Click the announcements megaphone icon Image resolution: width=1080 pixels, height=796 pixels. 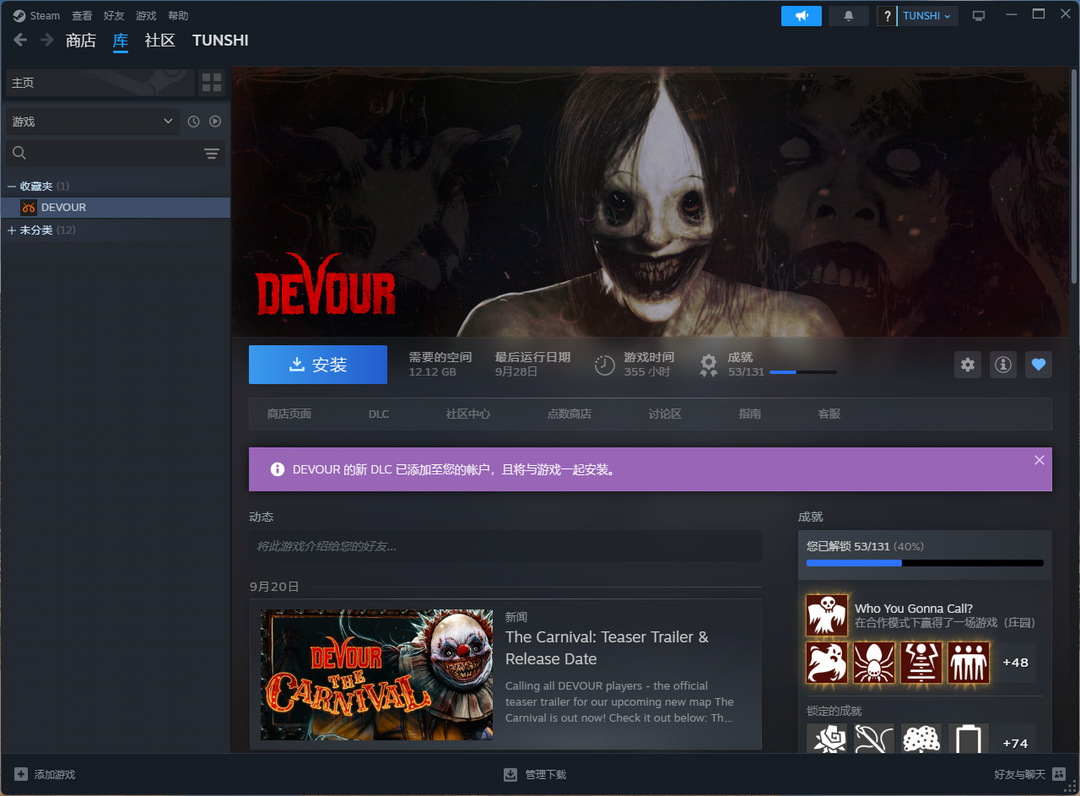801,16
